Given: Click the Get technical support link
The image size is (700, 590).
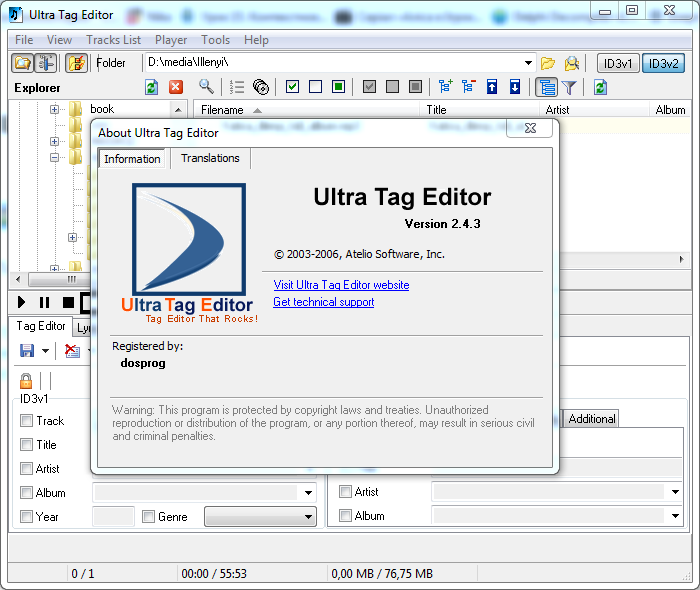Looking at the screenshot, I should (323, 302).
